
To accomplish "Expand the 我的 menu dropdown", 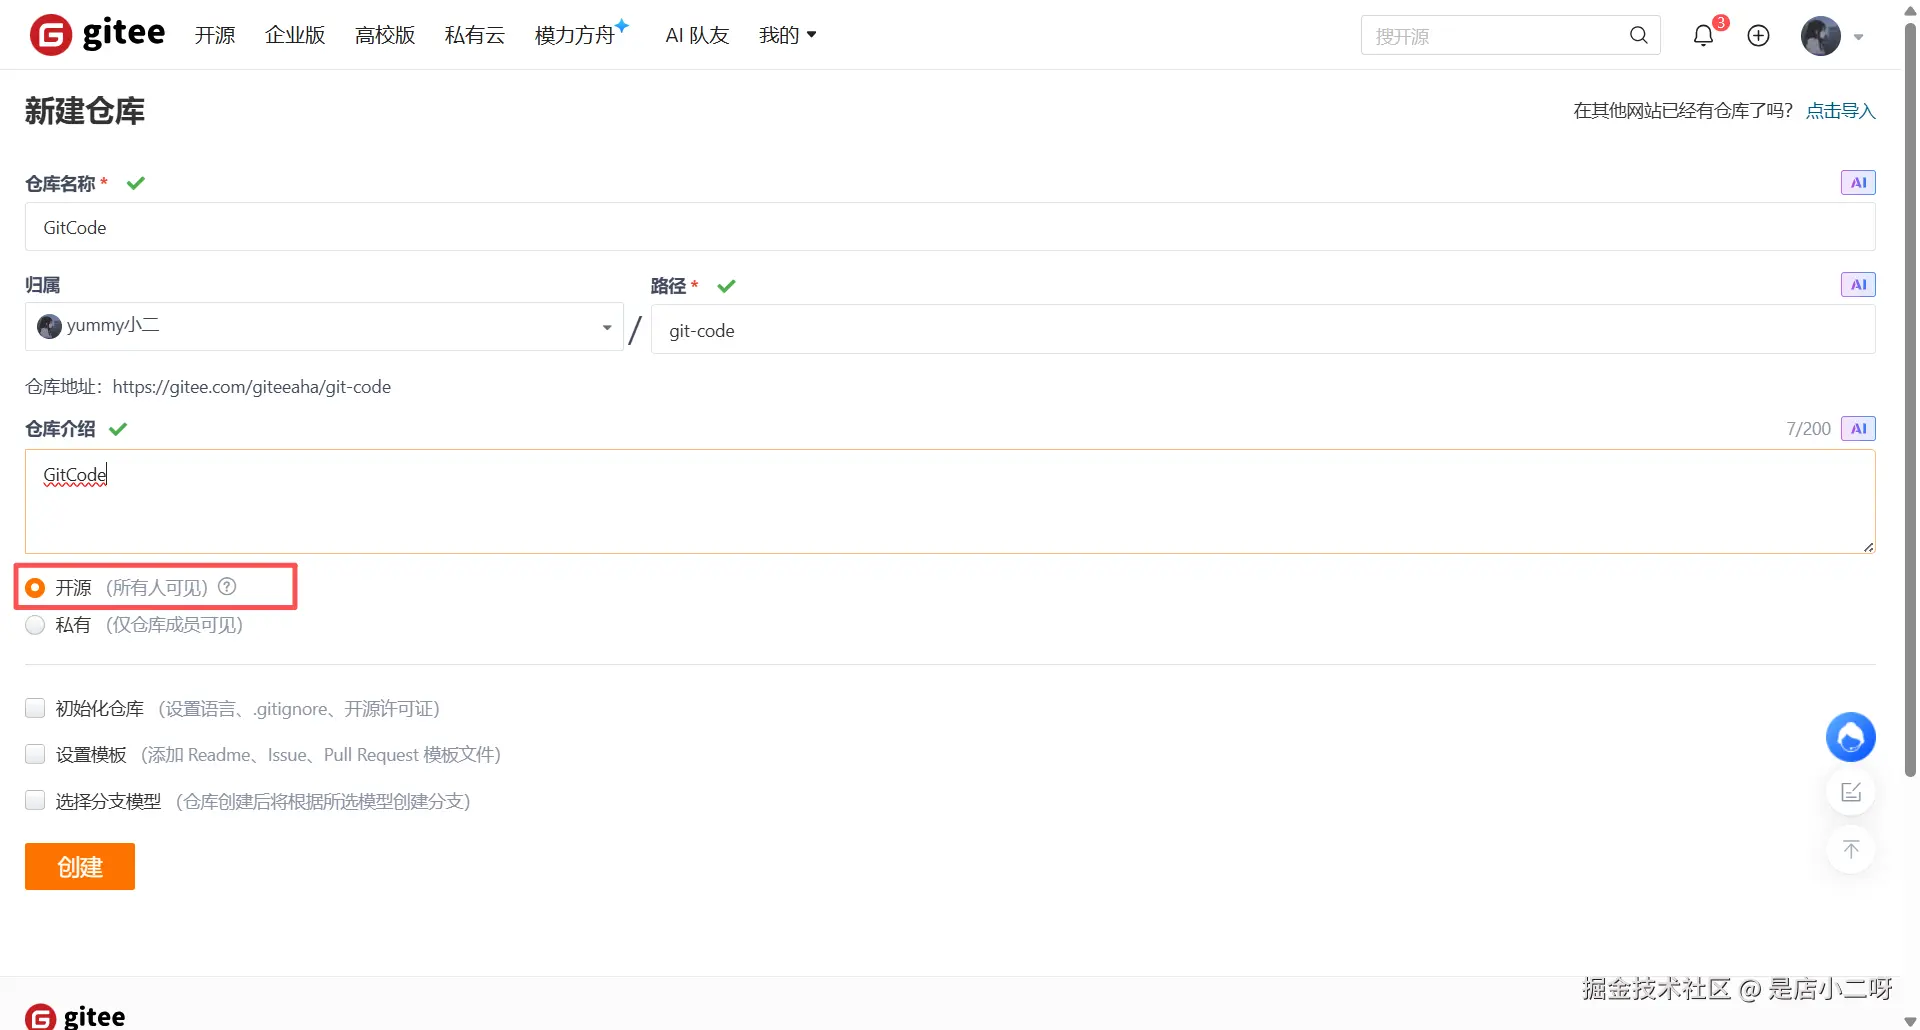I will pos(788,35).
